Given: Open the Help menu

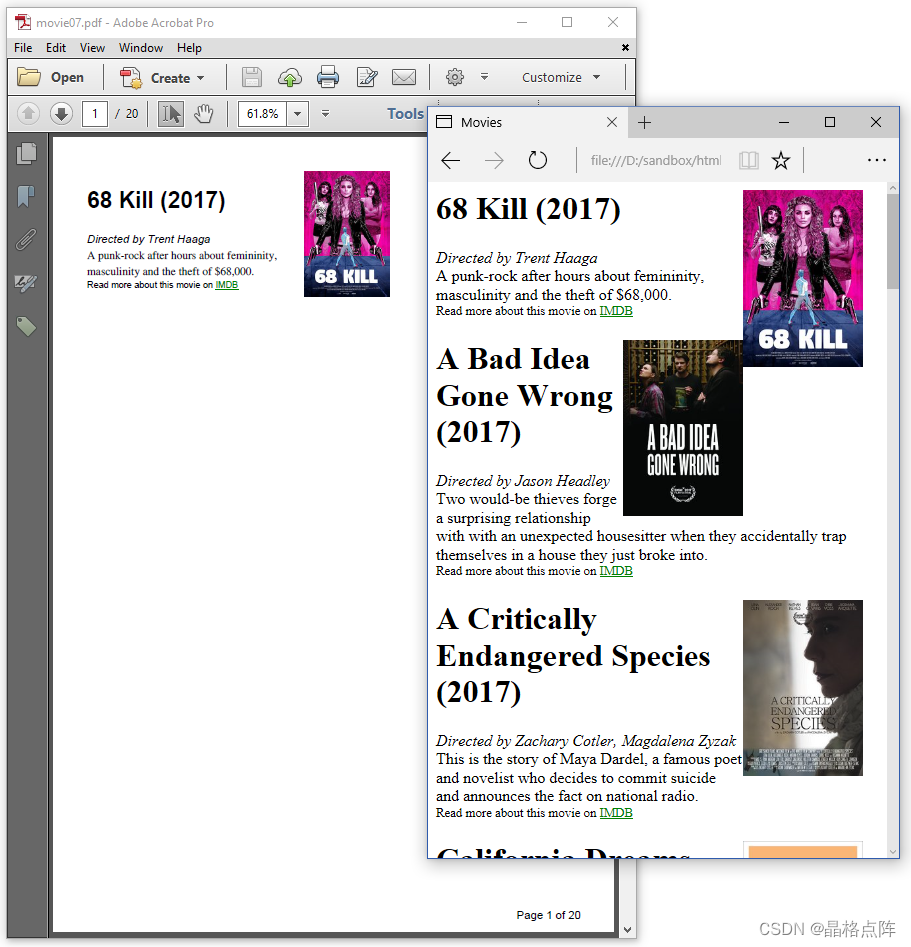Looking at the screenshot, I should [189, 48].
